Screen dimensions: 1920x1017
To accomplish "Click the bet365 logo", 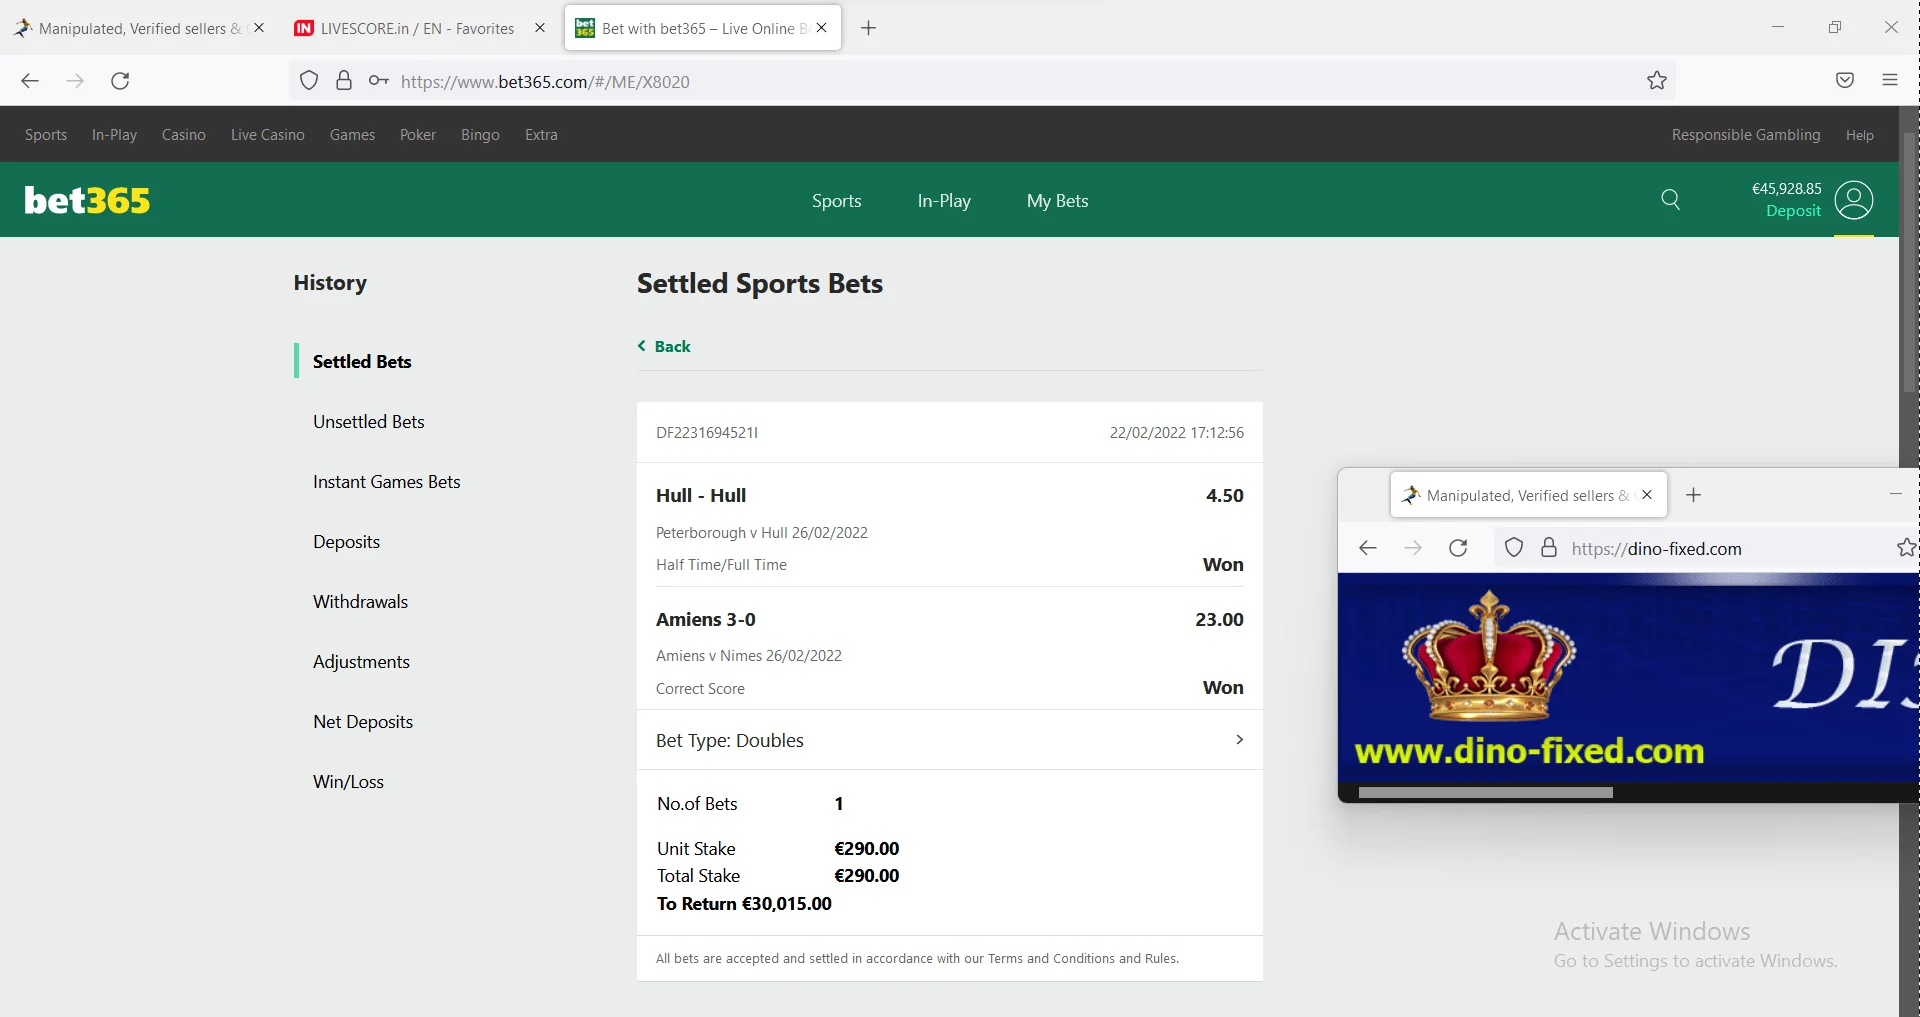I will (x=87, y=200).
